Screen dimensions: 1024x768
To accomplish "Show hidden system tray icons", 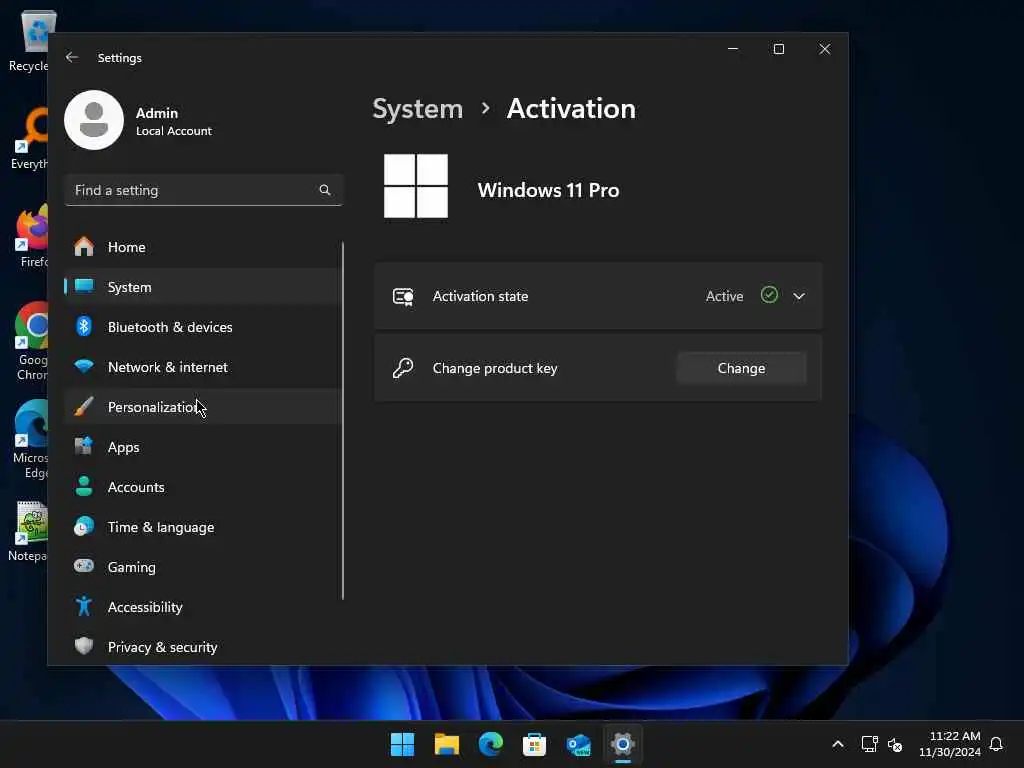I will [x=838, y=744].
